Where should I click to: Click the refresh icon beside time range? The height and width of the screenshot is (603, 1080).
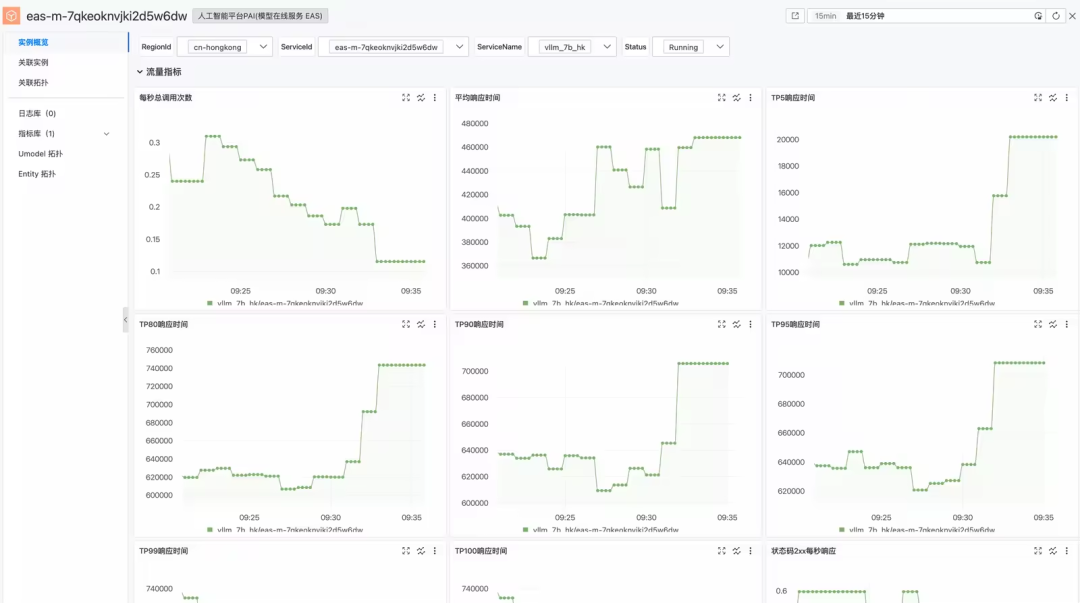pos(1056,16)
